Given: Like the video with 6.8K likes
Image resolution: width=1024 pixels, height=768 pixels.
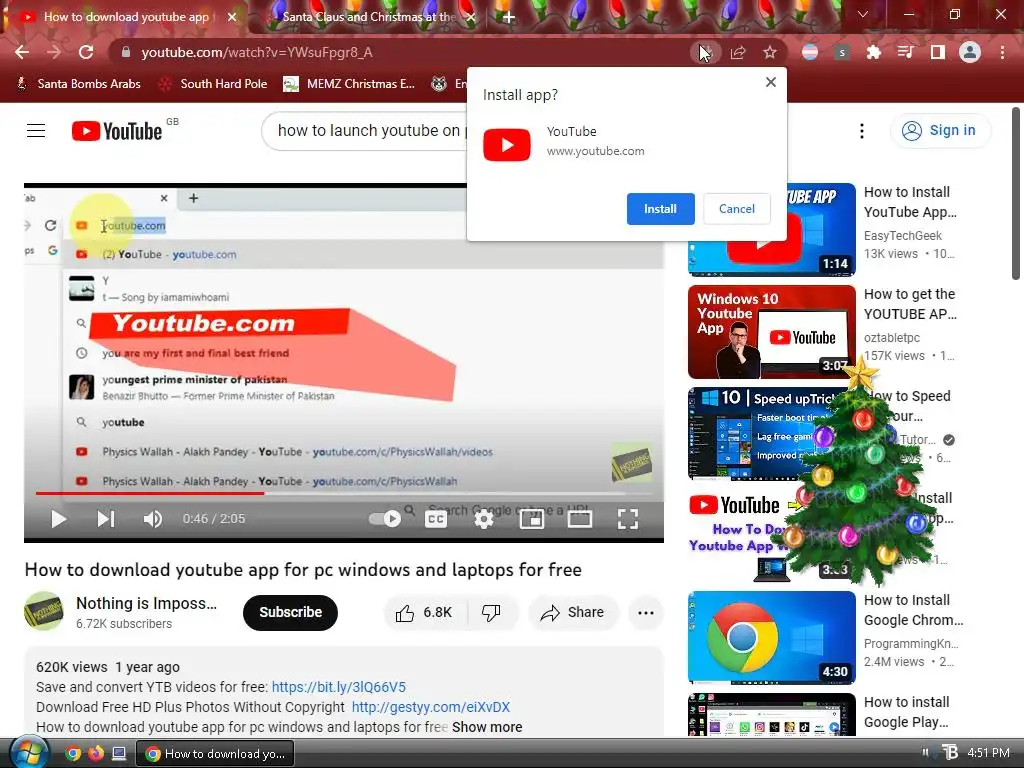Looking at the screenshot, I should point(424,613).
